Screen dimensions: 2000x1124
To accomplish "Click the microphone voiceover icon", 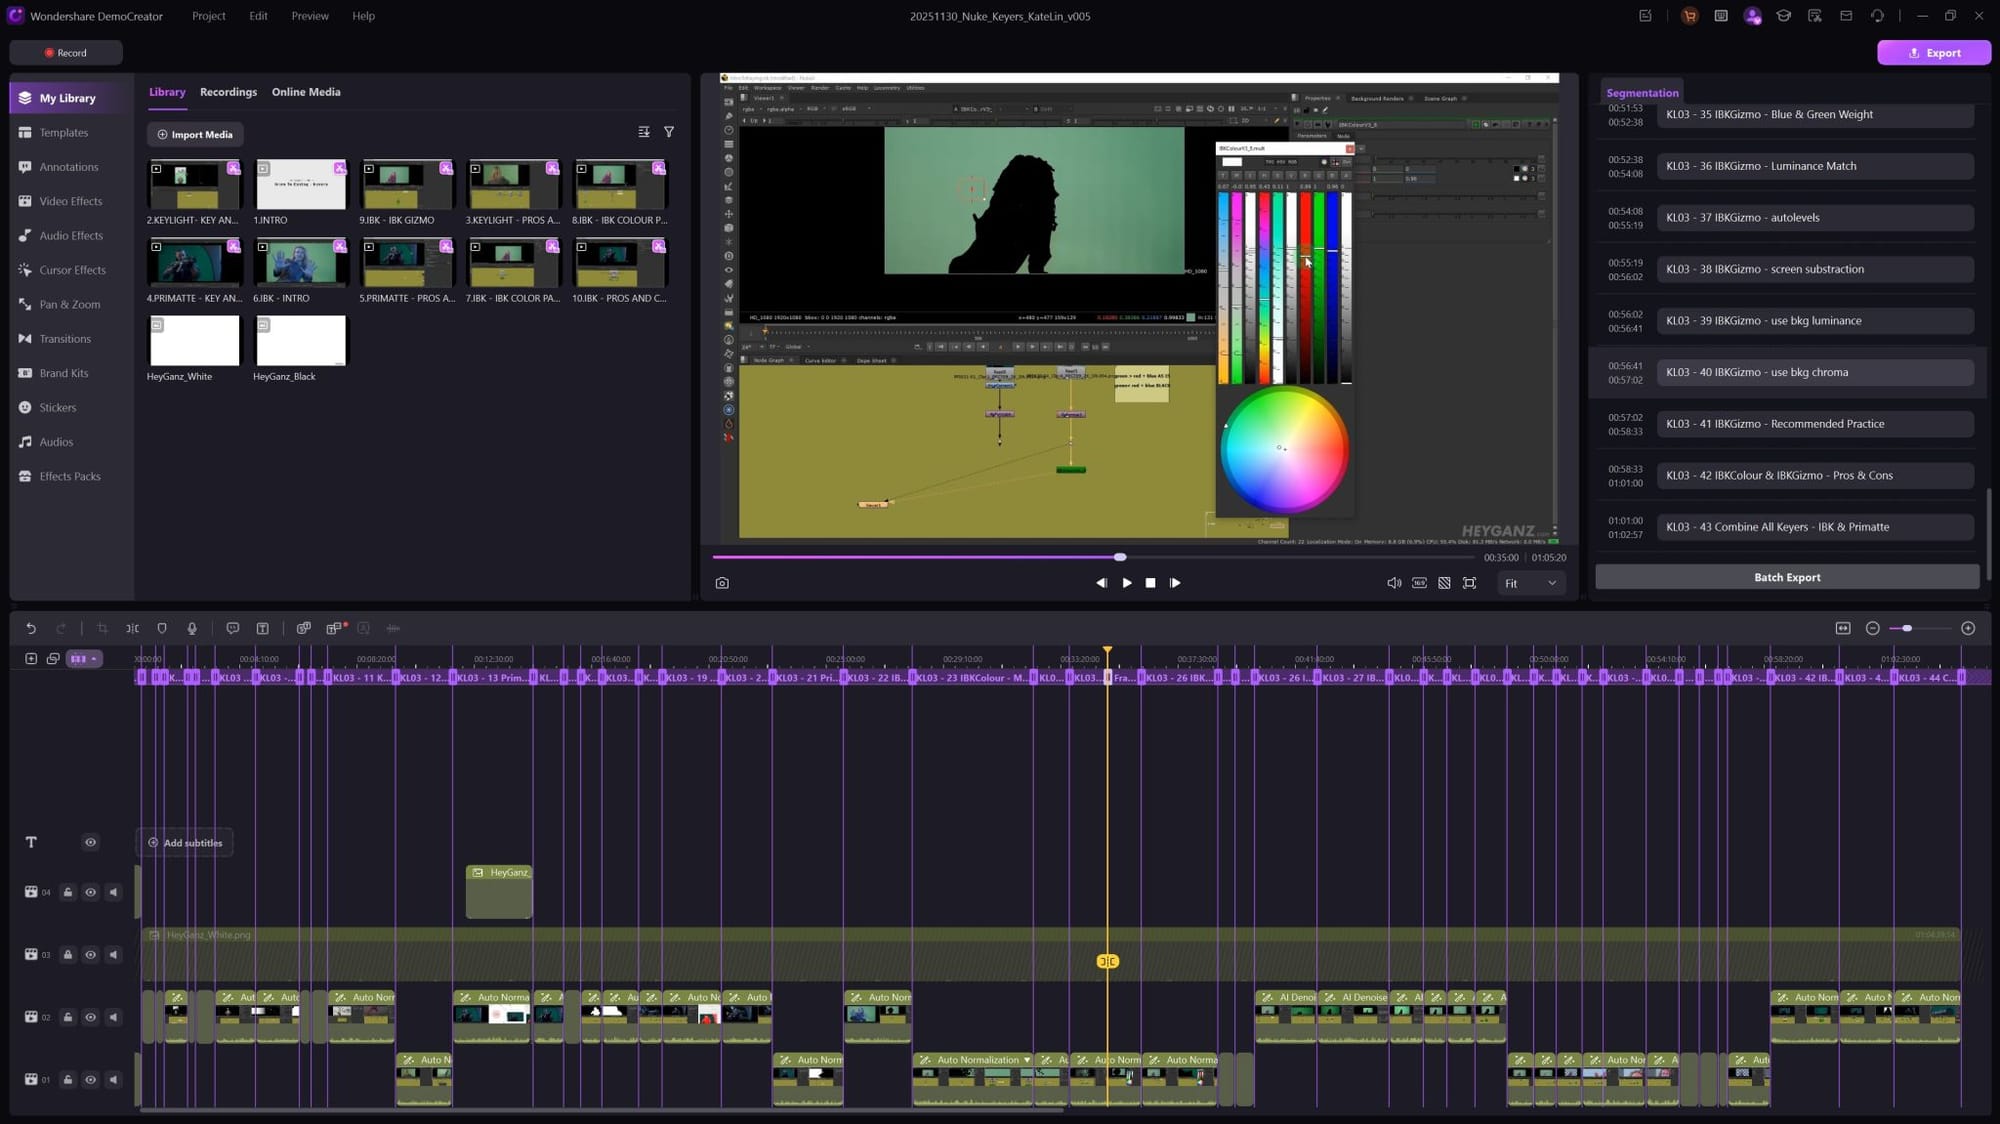I will coord(192,628).
